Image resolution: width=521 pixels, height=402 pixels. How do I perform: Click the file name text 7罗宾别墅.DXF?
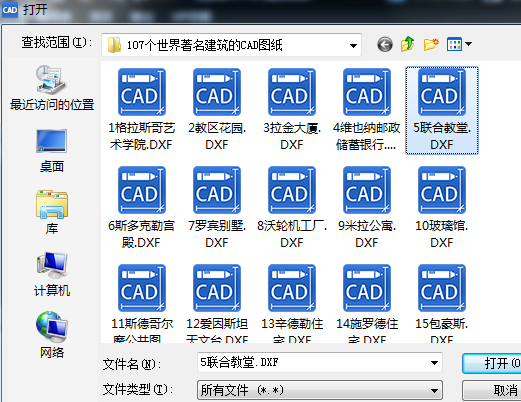217,234
